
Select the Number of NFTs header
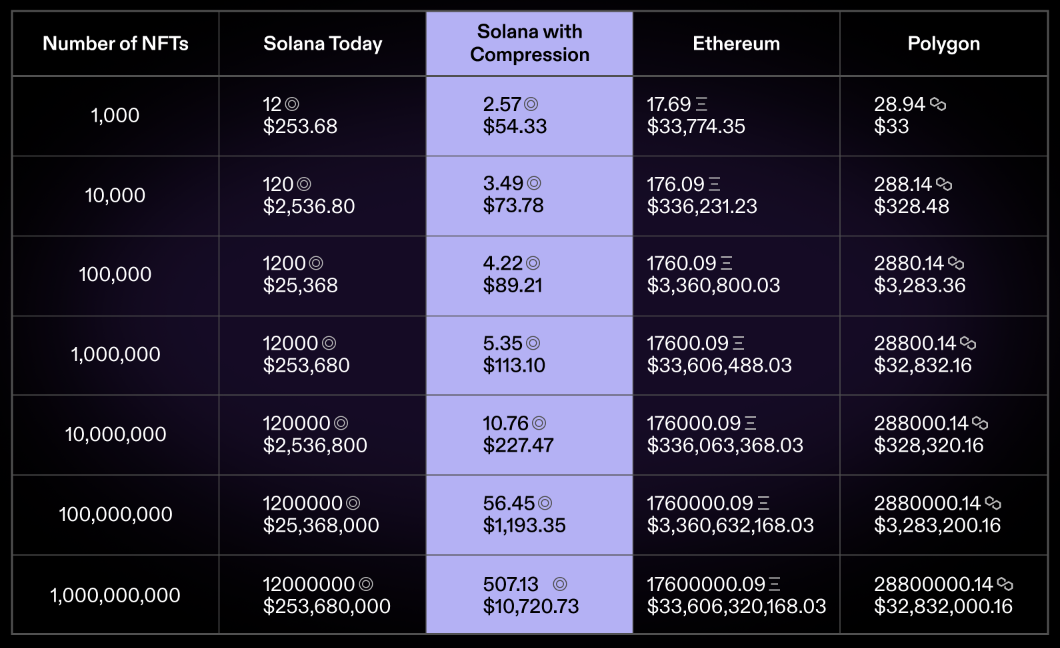pos(116,43)
